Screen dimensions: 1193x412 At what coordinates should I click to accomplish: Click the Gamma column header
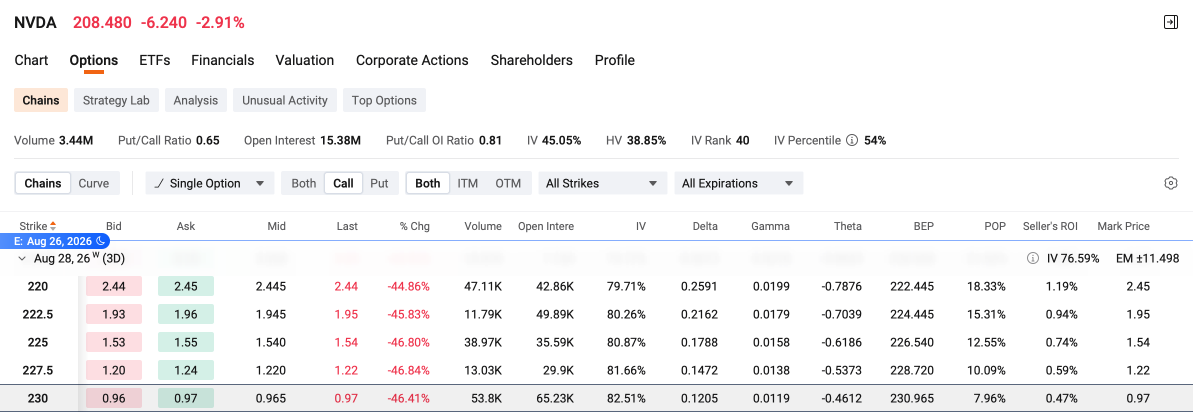coord(770,227)
